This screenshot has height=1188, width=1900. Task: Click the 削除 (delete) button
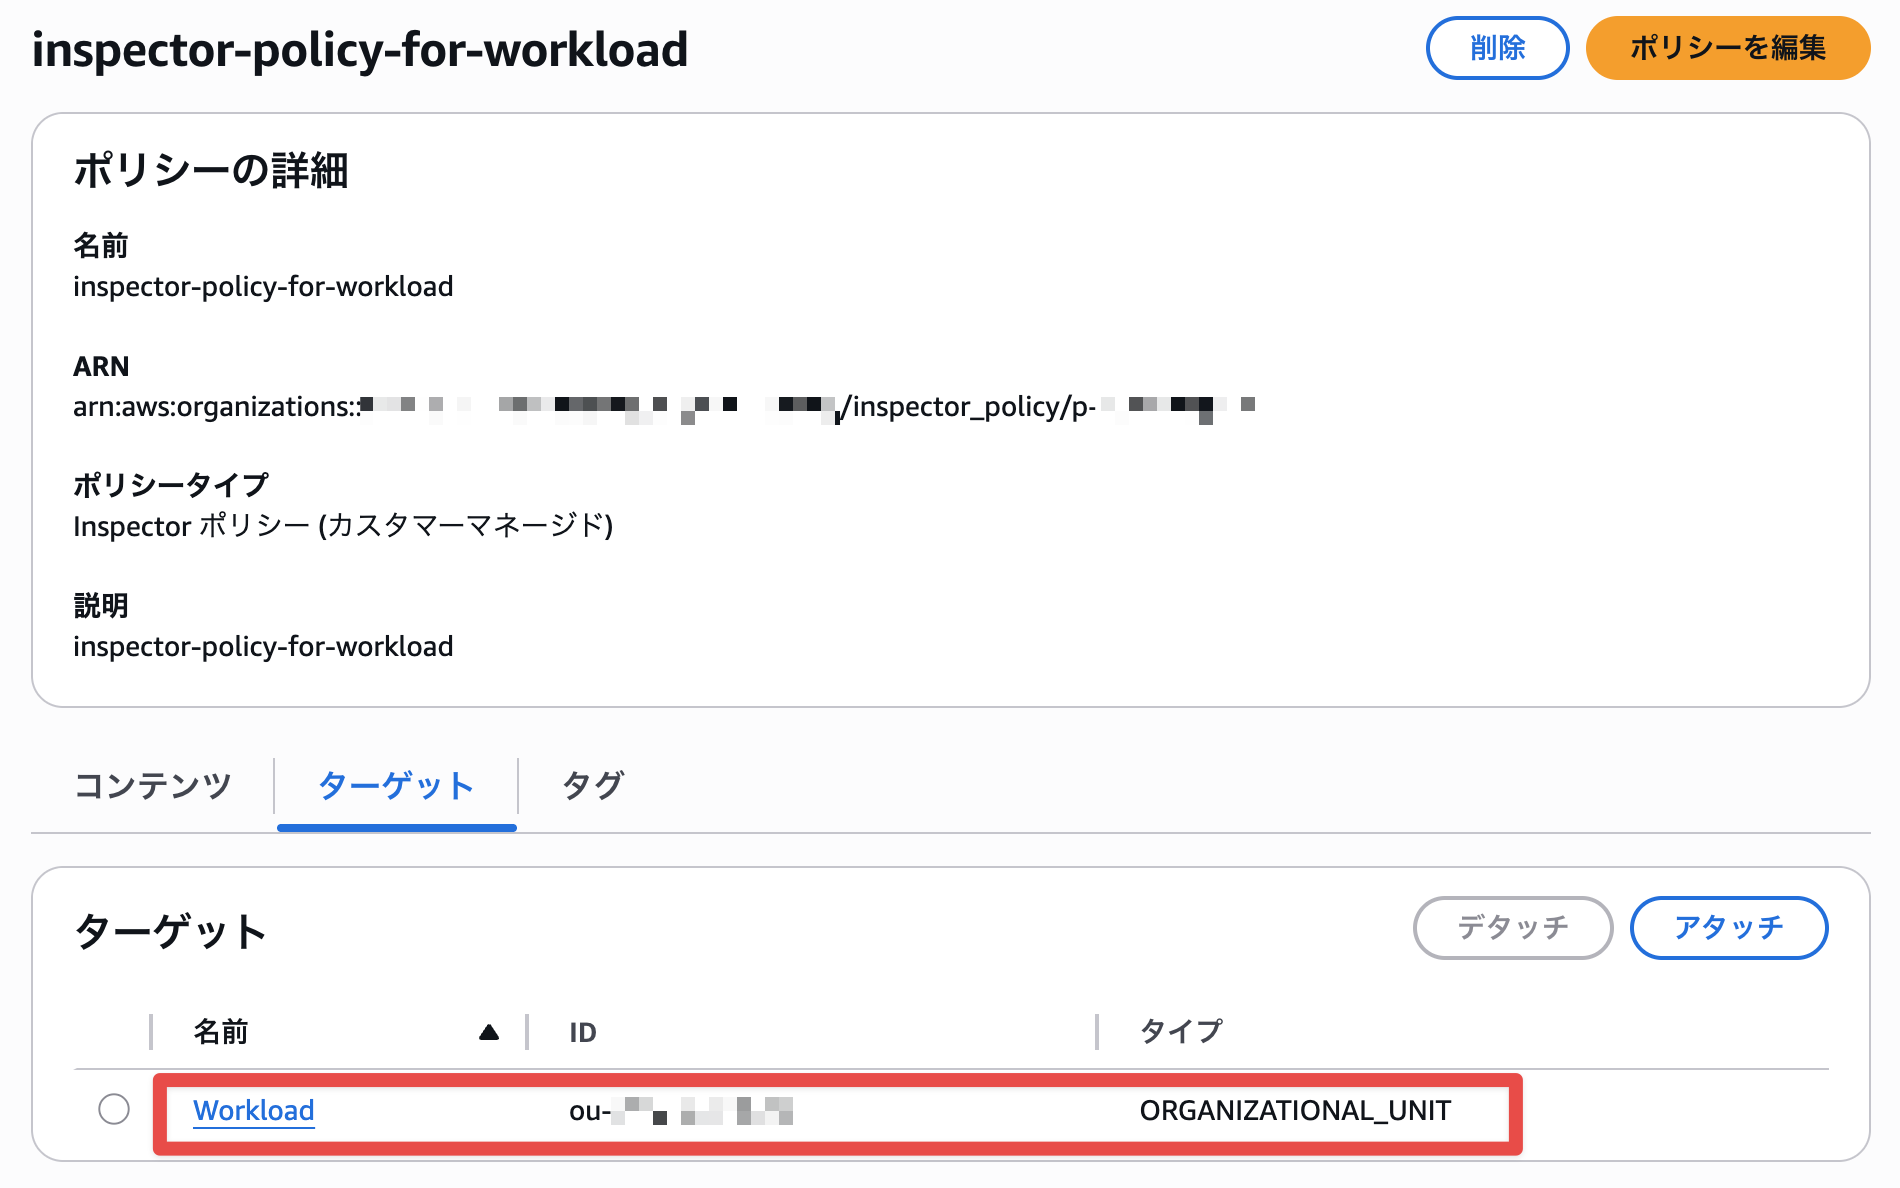click(x=1496, y=48)
